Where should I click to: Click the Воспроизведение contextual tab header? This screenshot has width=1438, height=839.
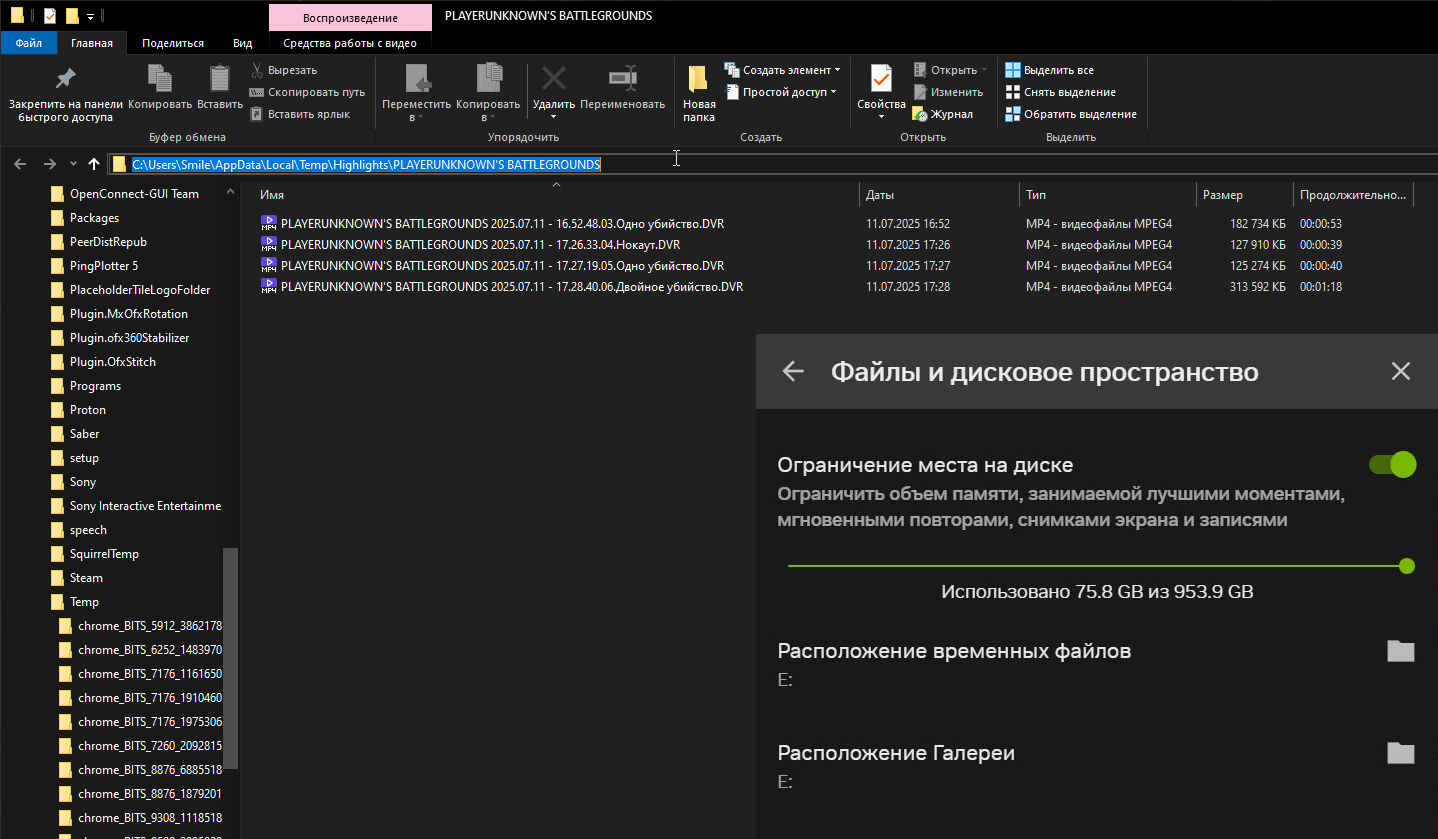click(x=350, y=17)
